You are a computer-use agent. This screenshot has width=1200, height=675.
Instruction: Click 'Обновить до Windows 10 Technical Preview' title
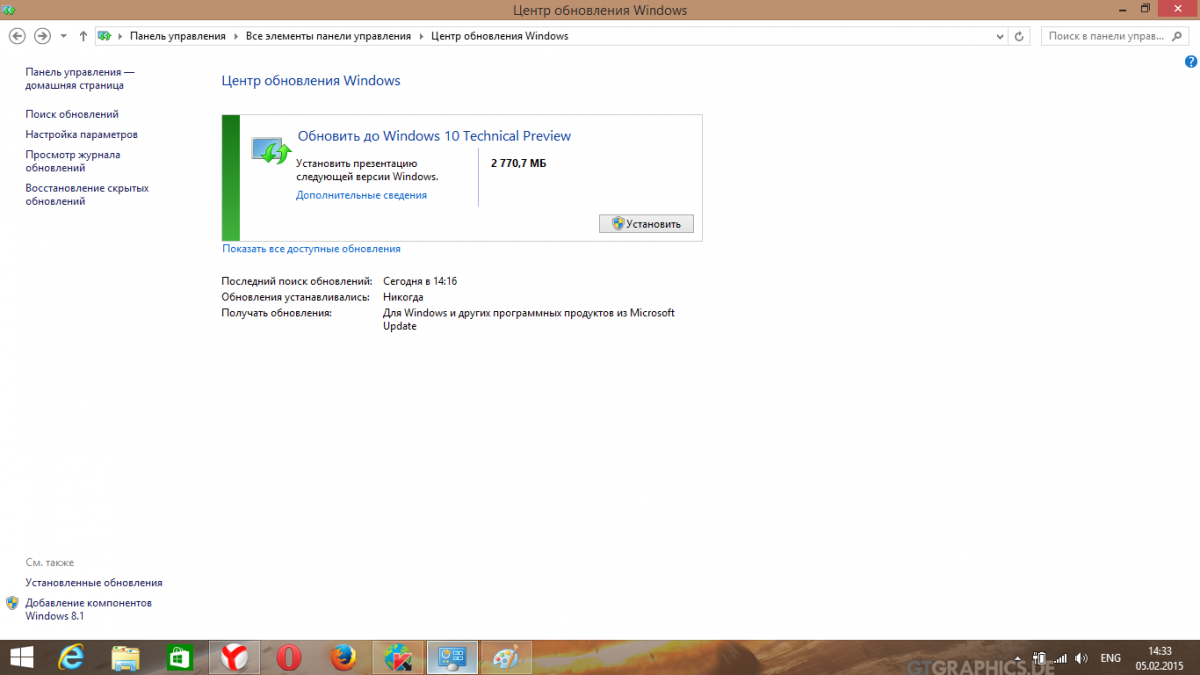(x=434, y=136)
